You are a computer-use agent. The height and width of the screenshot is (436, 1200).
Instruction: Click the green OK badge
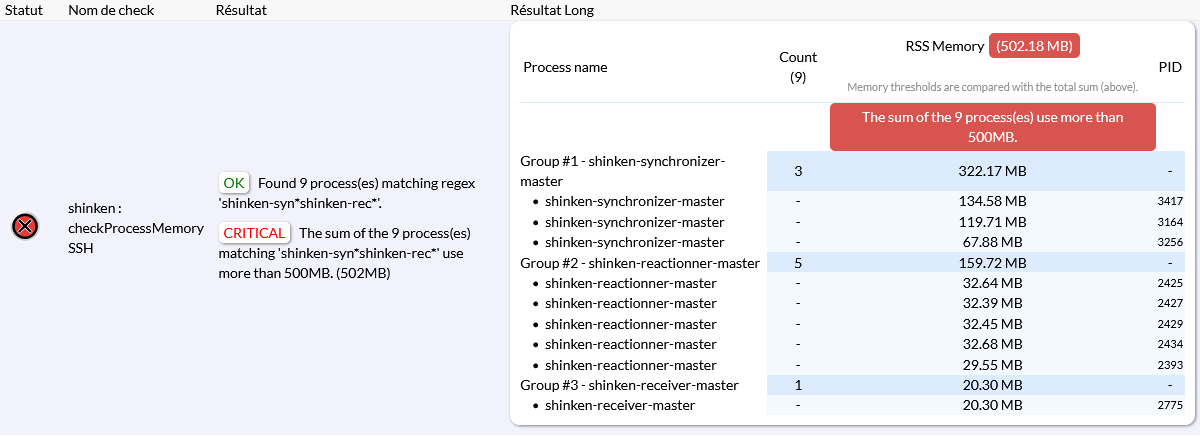[x=234, y=183]
